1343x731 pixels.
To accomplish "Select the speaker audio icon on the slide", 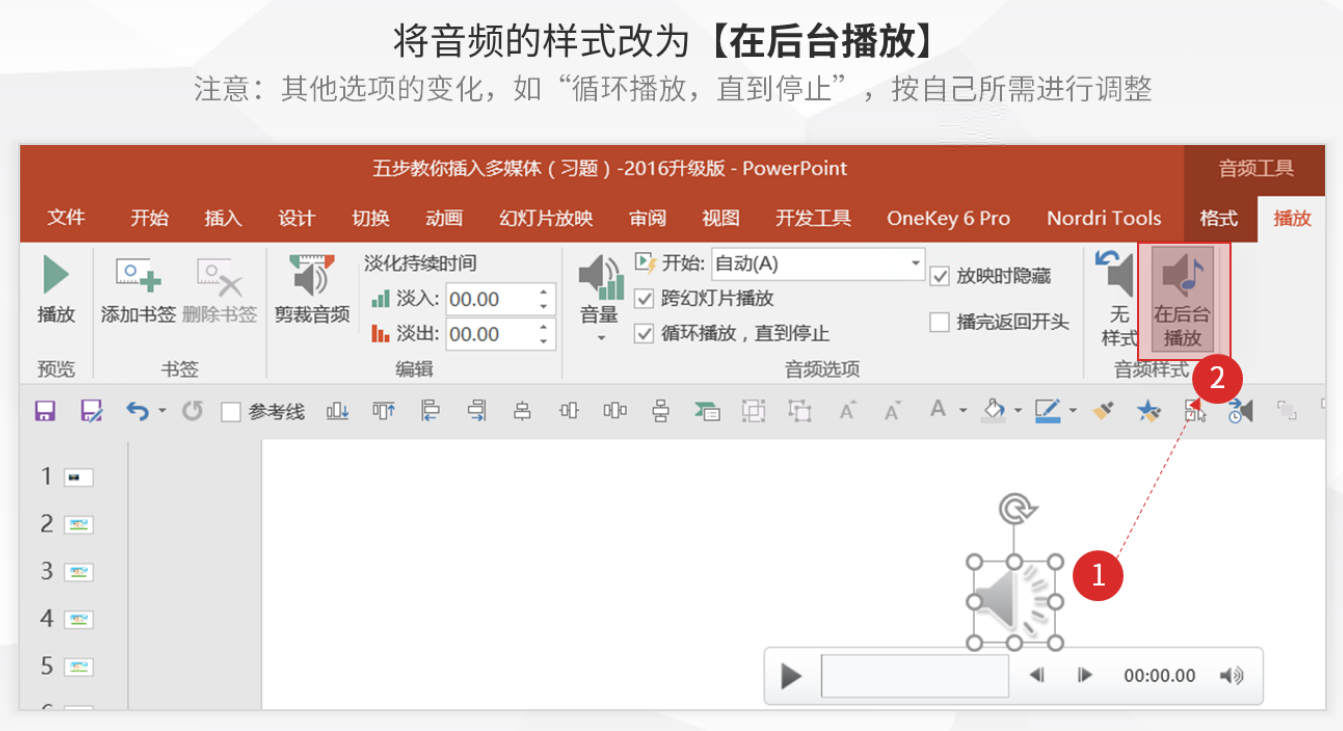I will coord(1013,601).
